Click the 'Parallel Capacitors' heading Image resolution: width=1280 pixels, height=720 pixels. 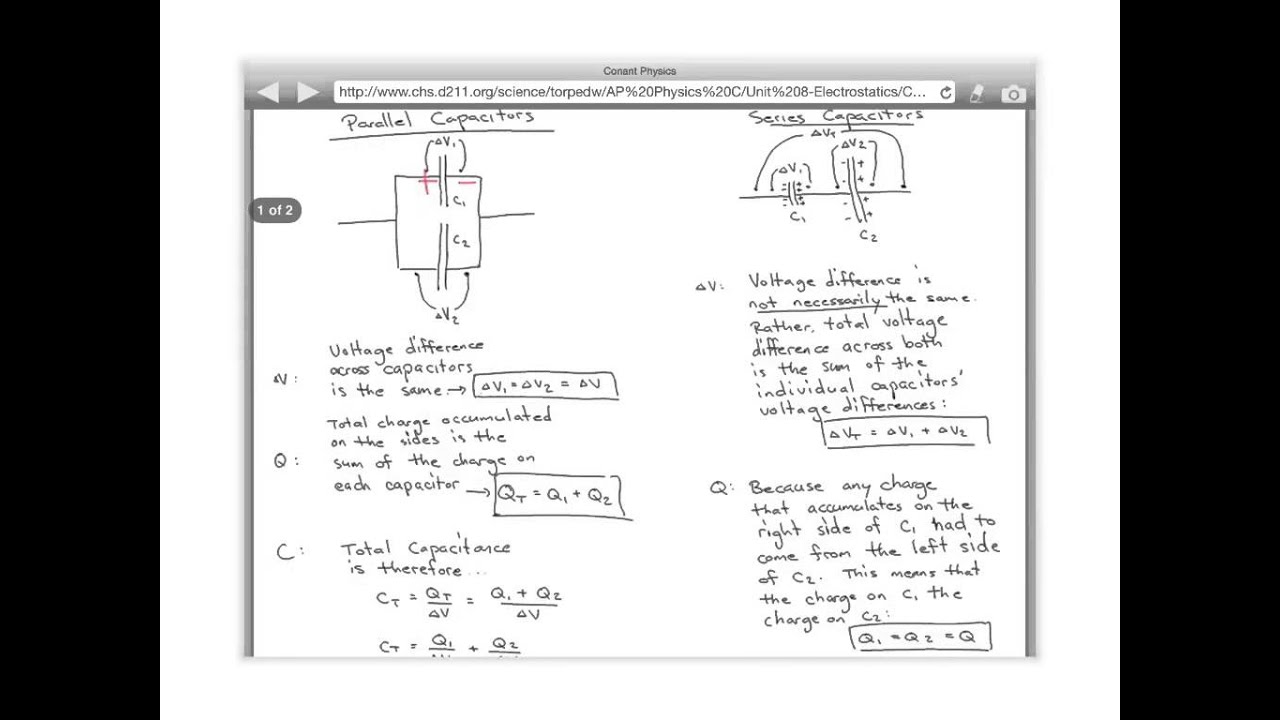[438, 121]
